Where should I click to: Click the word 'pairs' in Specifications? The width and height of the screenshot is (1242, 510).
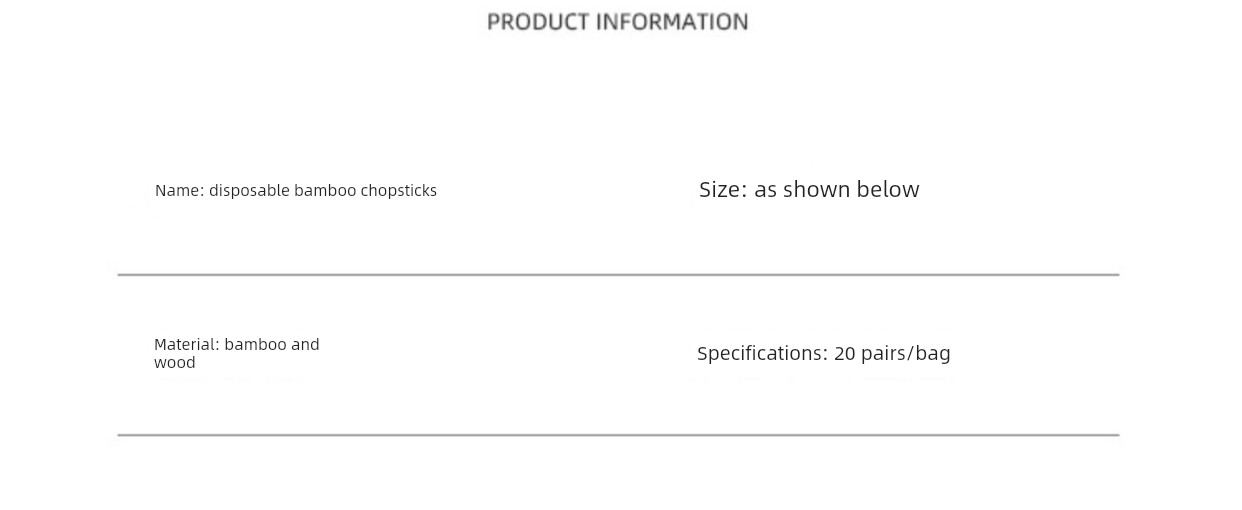click(883, 354)
